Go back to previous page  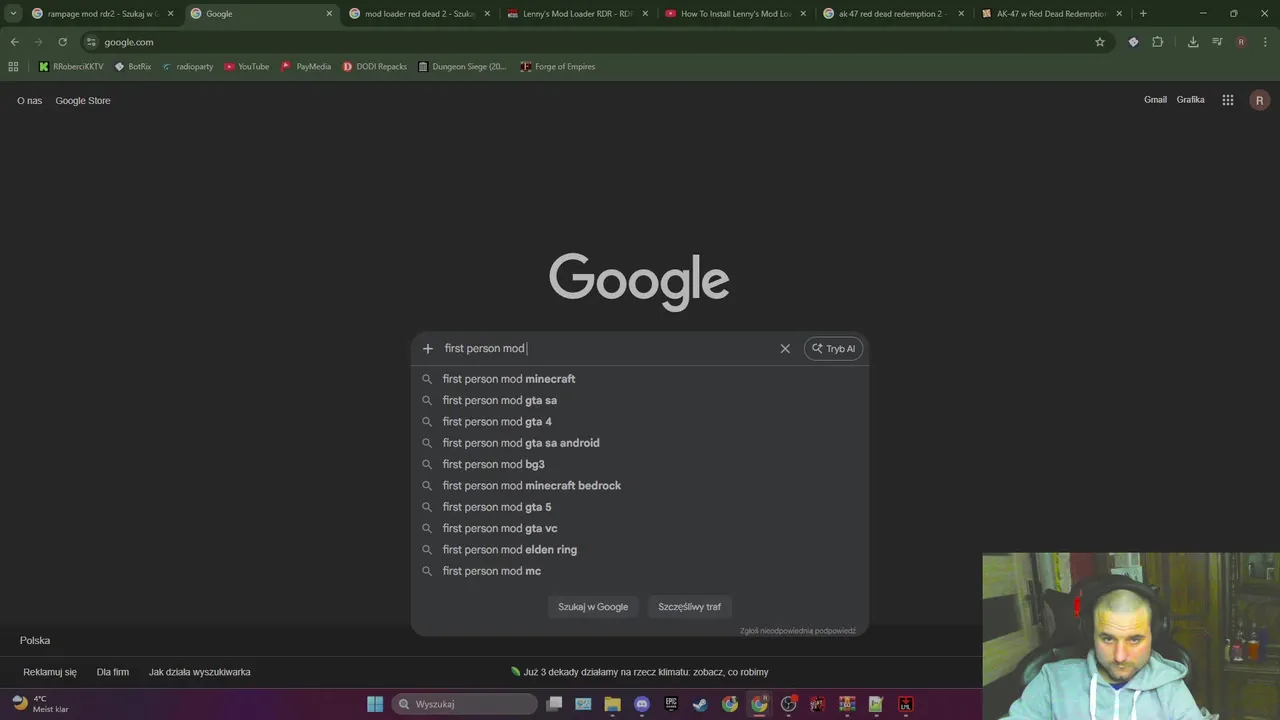[14, 42]
